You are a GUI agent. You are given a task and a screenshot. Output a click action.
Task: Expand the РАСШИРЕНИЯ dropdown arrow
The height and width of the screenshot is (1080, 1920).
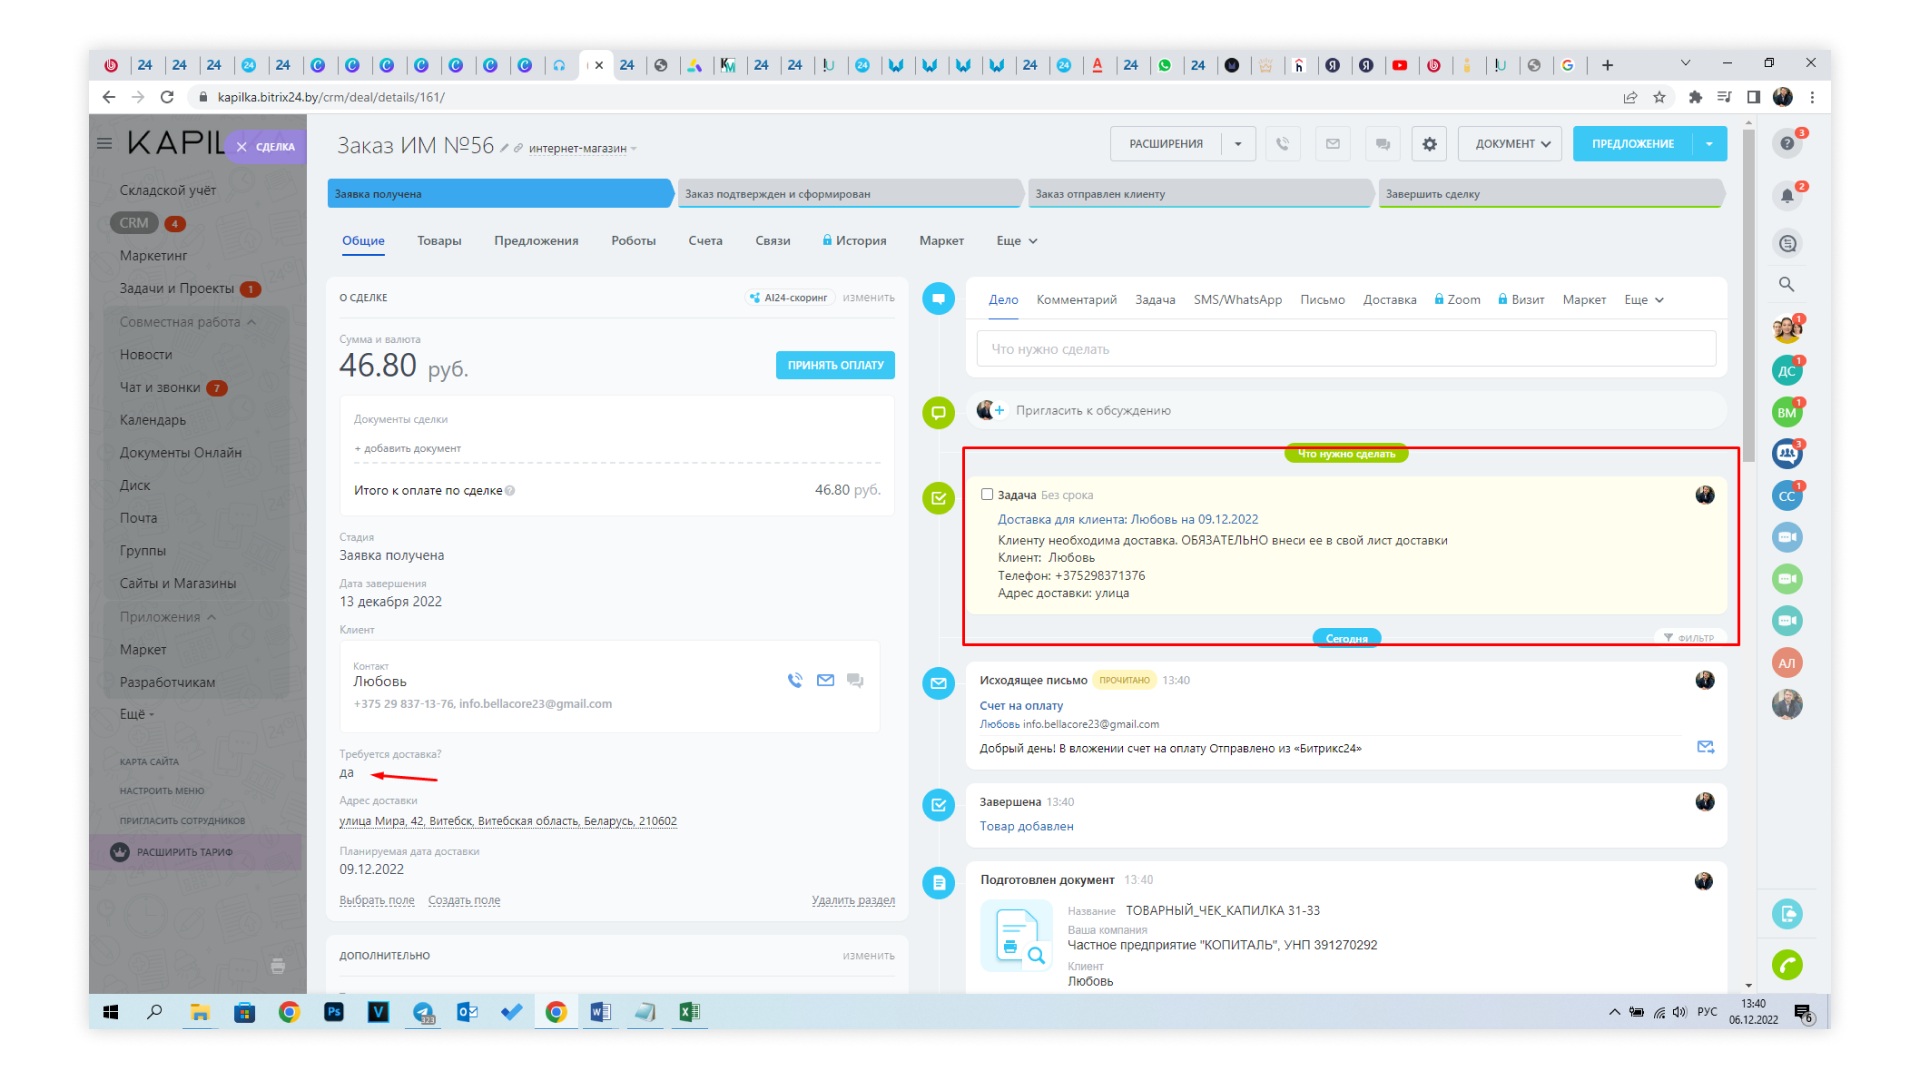click(x=1238, y=144)
